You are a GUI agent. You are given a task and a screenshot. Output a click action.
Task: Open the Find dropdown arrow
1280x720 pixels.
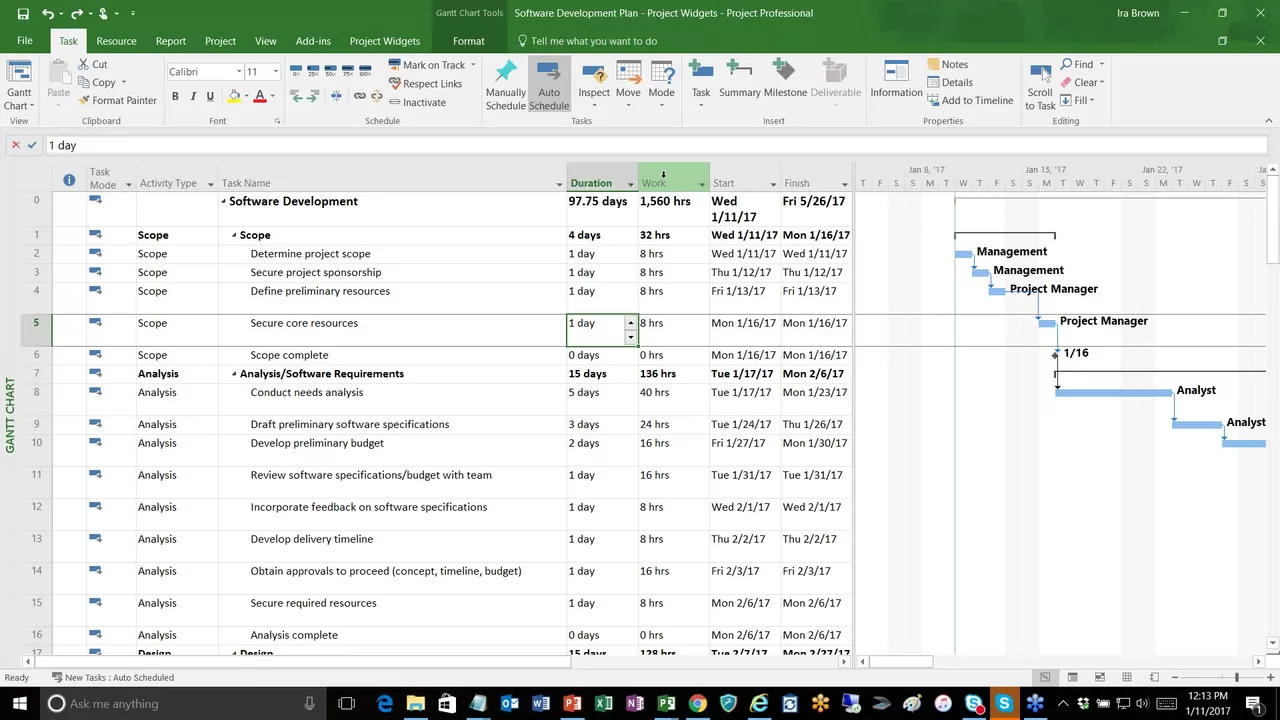pos(1101,64)
